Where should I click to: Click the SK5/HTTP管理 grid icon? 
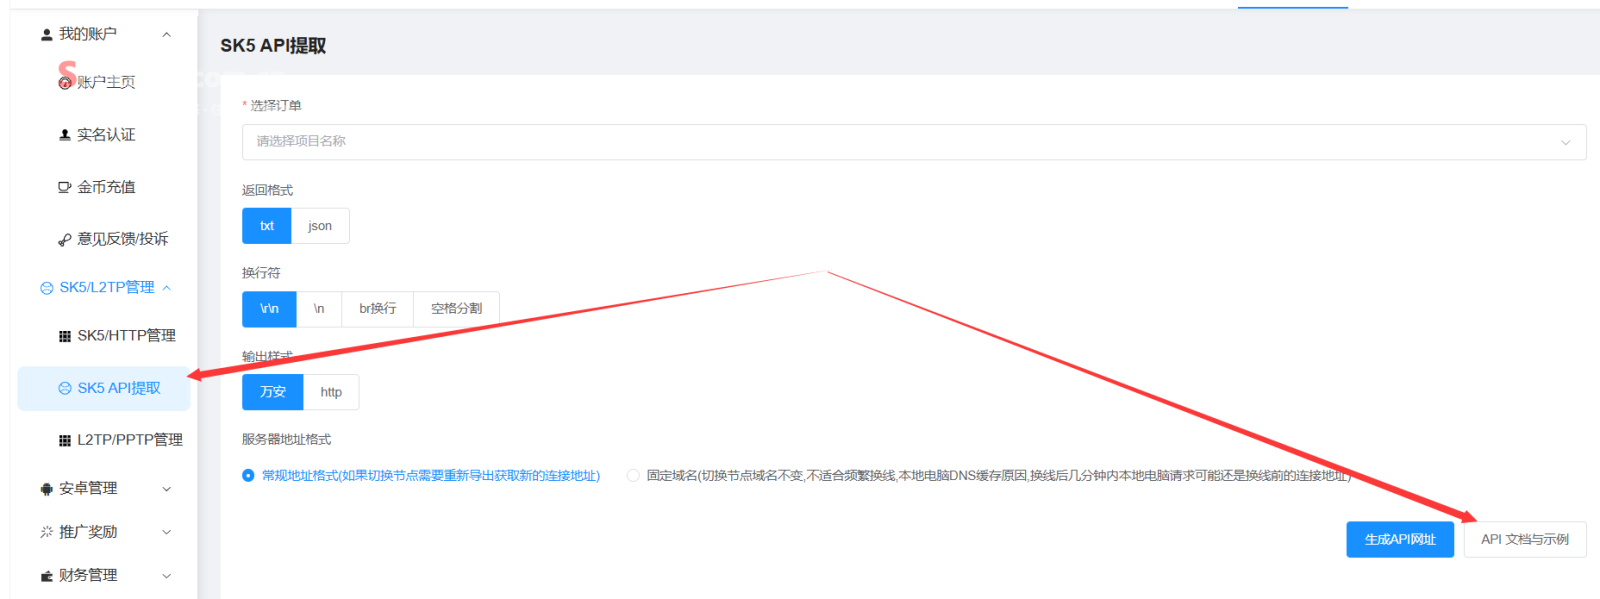click(x=65, y=336)
